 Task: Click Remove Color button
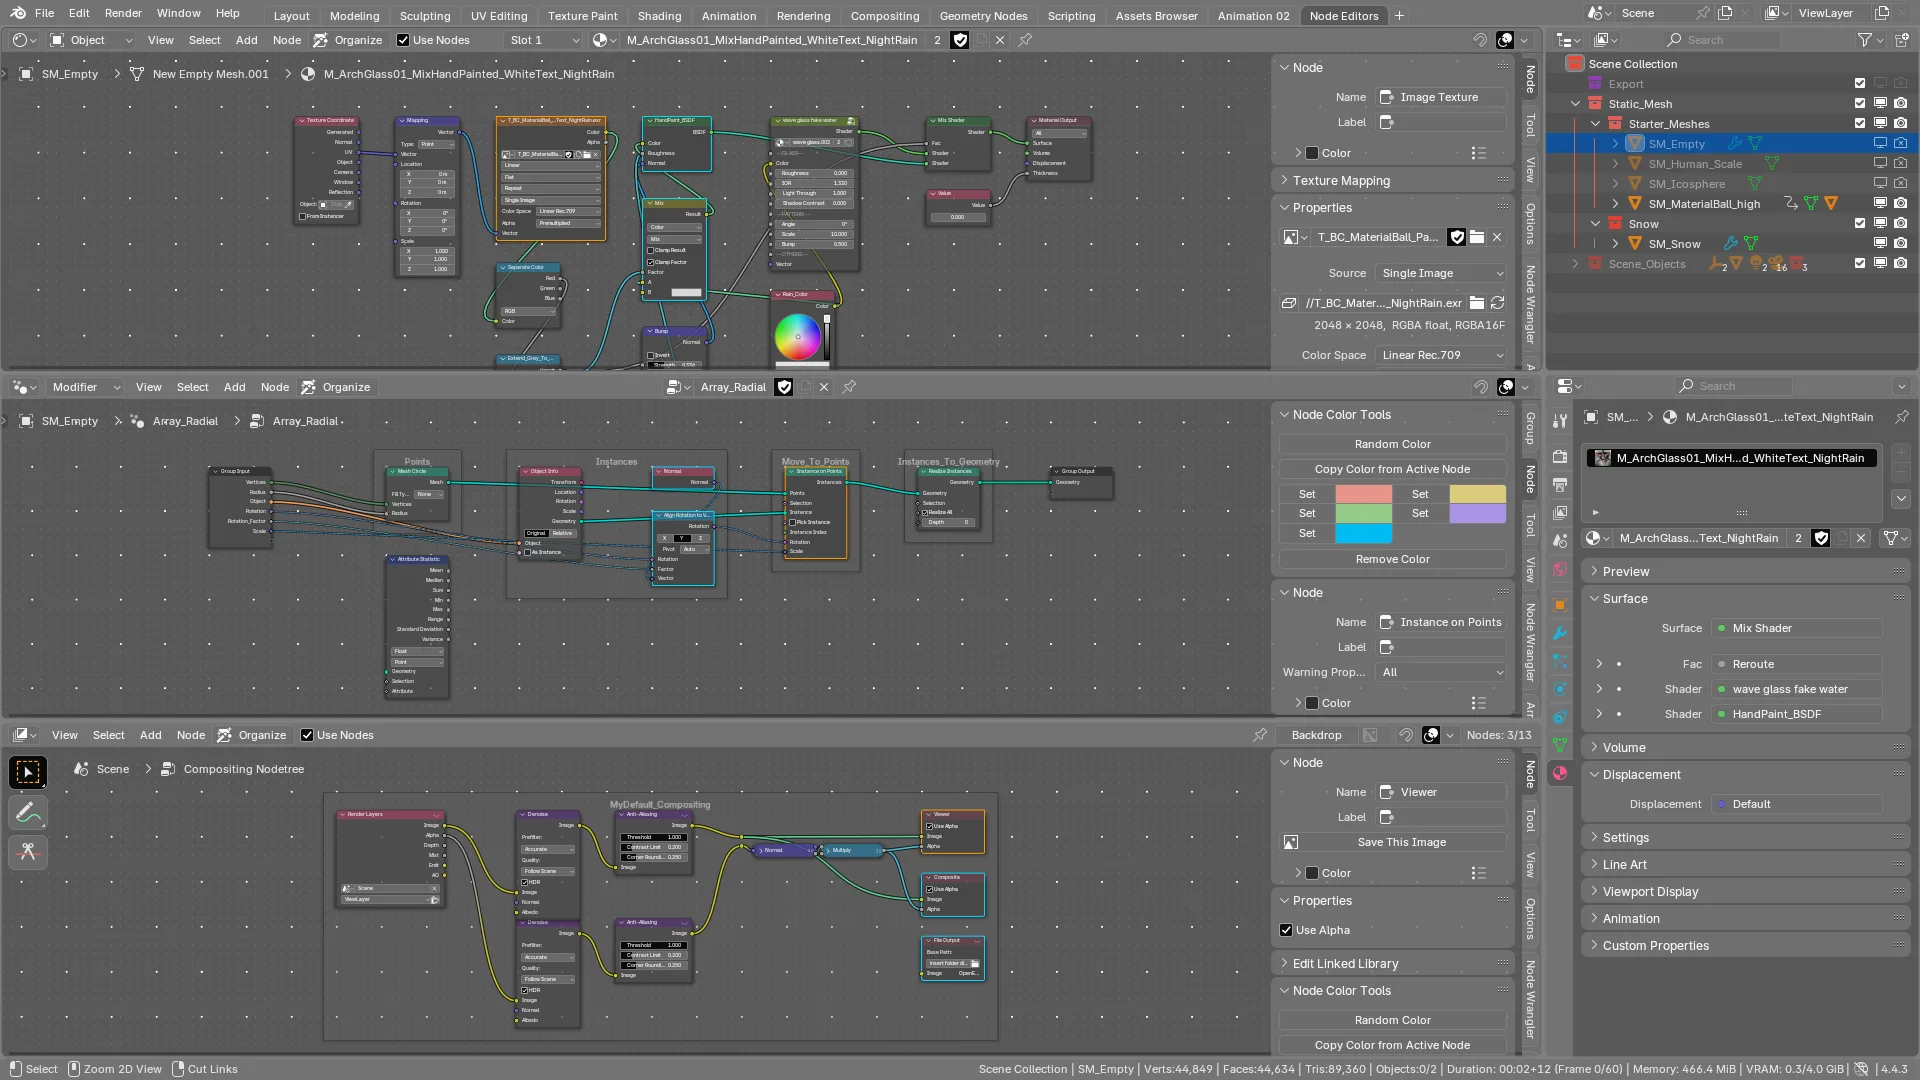coord(1392,559)
